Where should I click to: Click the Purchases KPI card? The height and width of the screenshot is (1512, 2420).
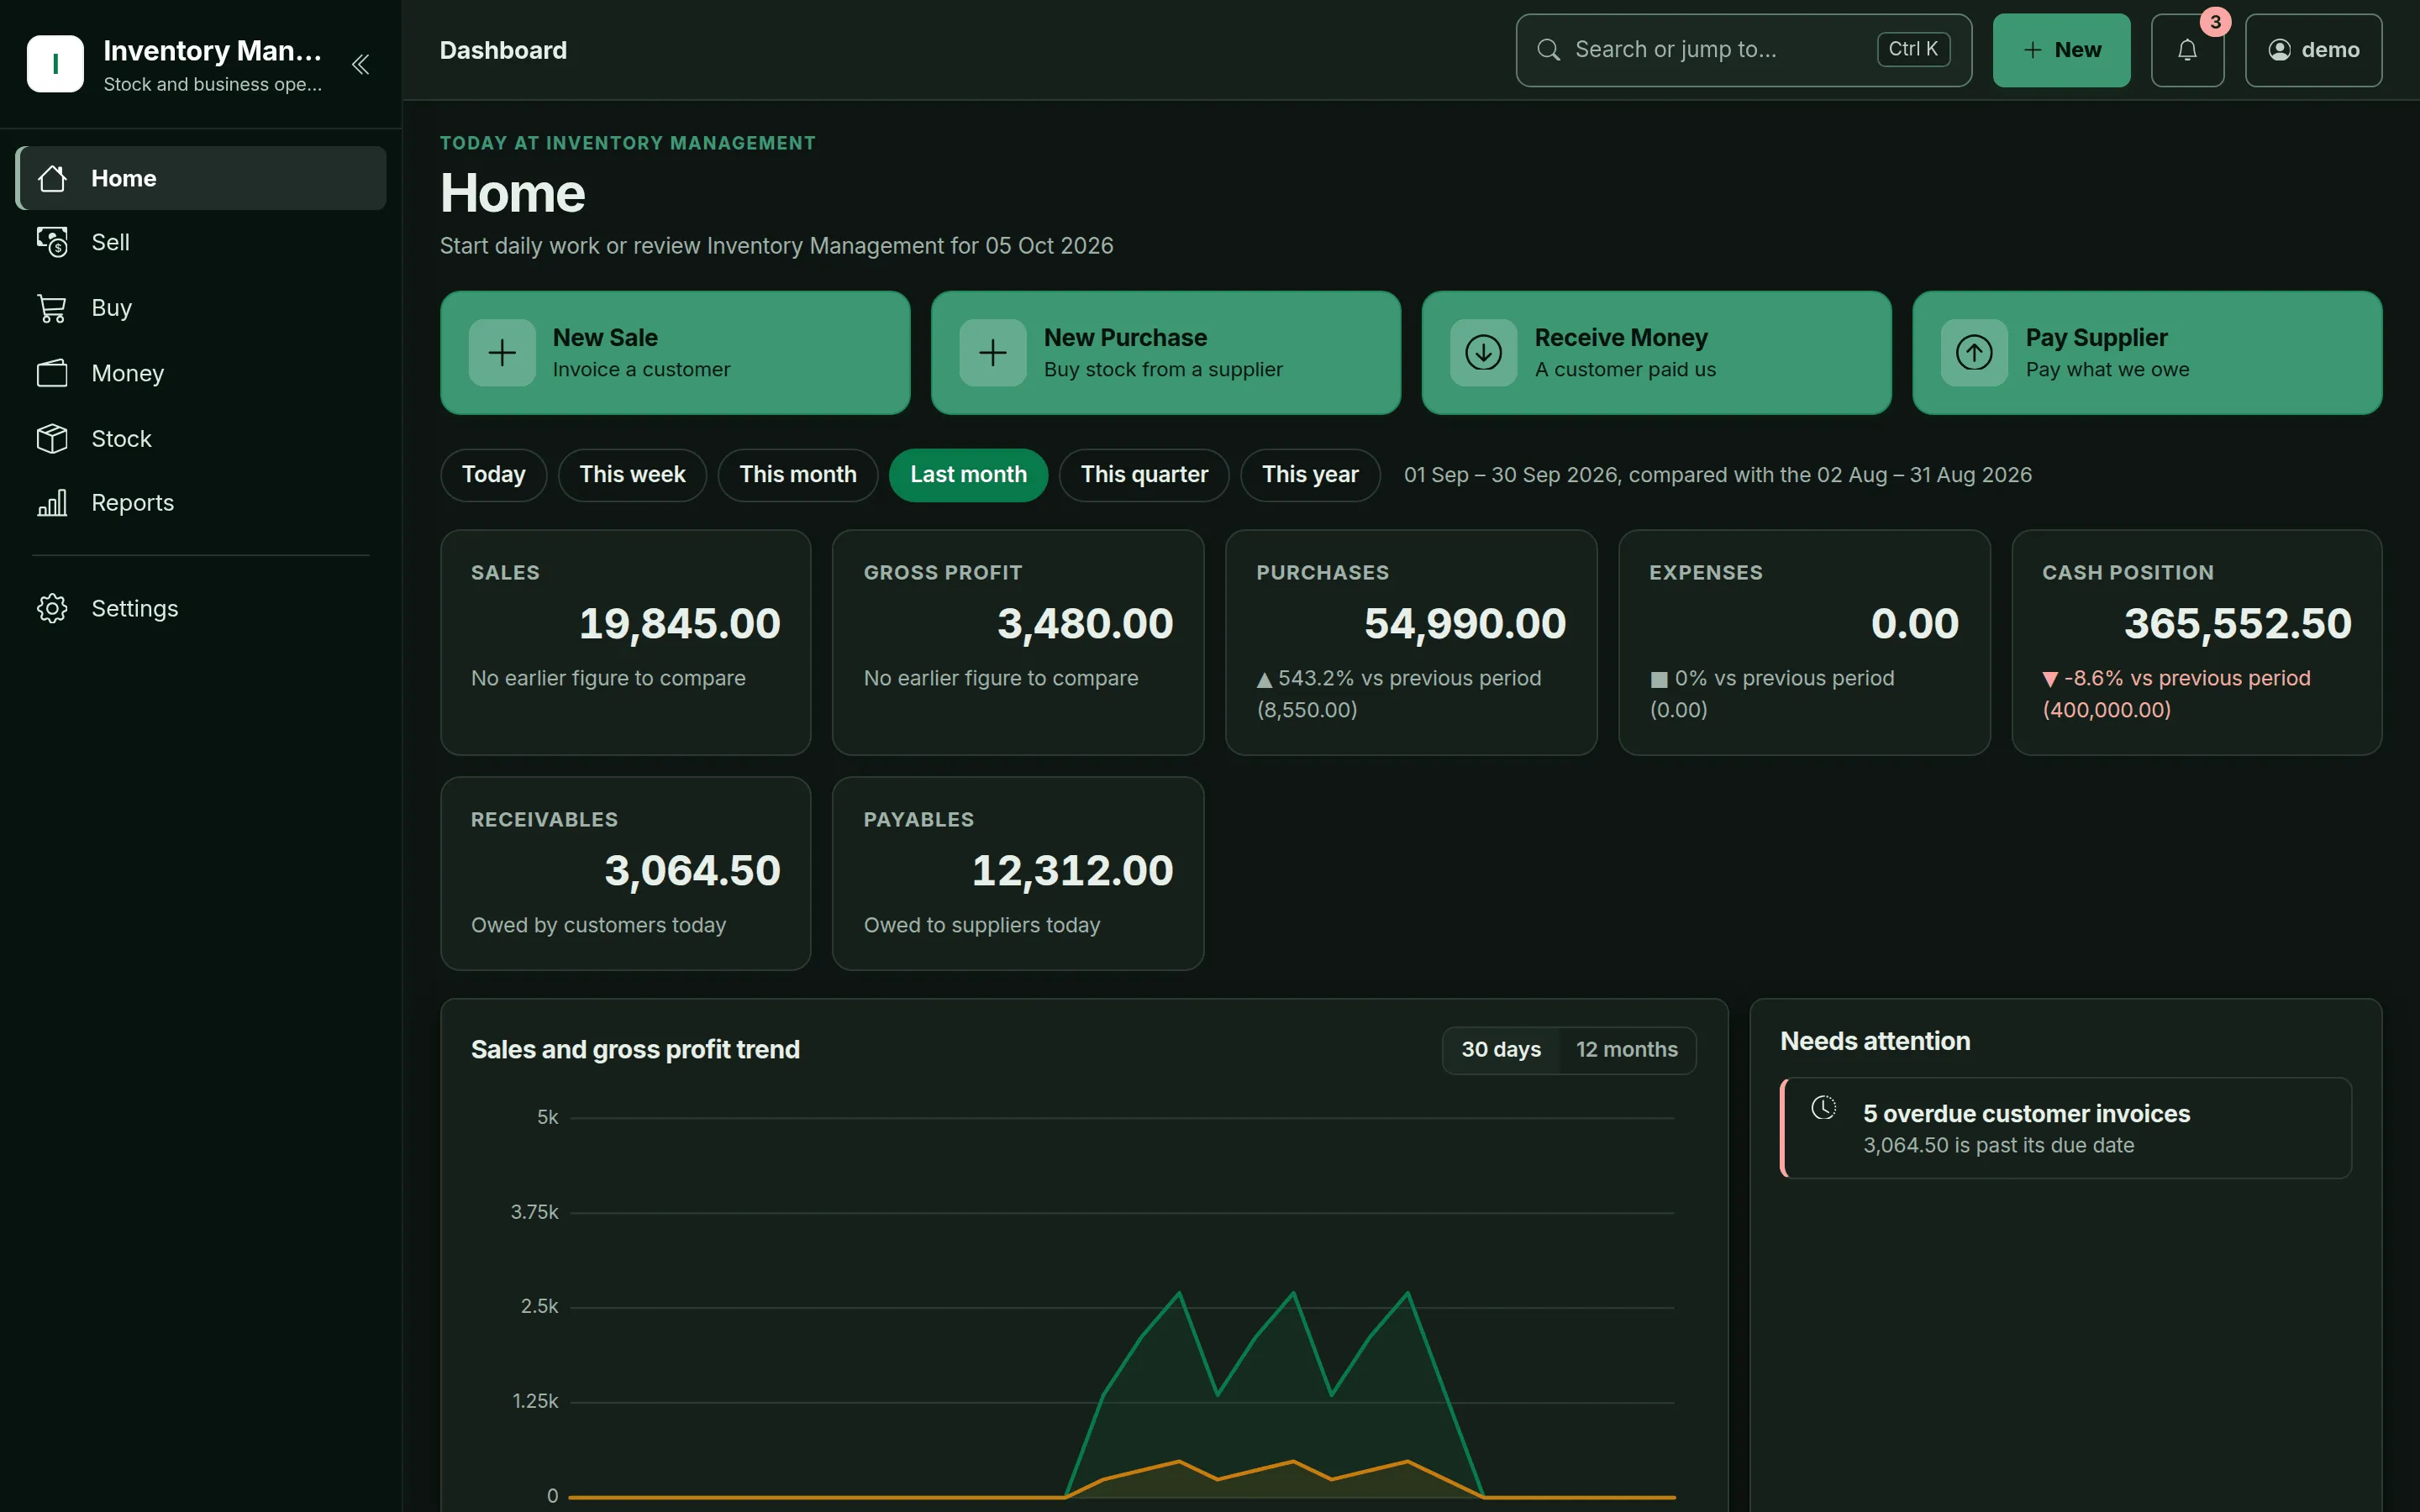1411,643
